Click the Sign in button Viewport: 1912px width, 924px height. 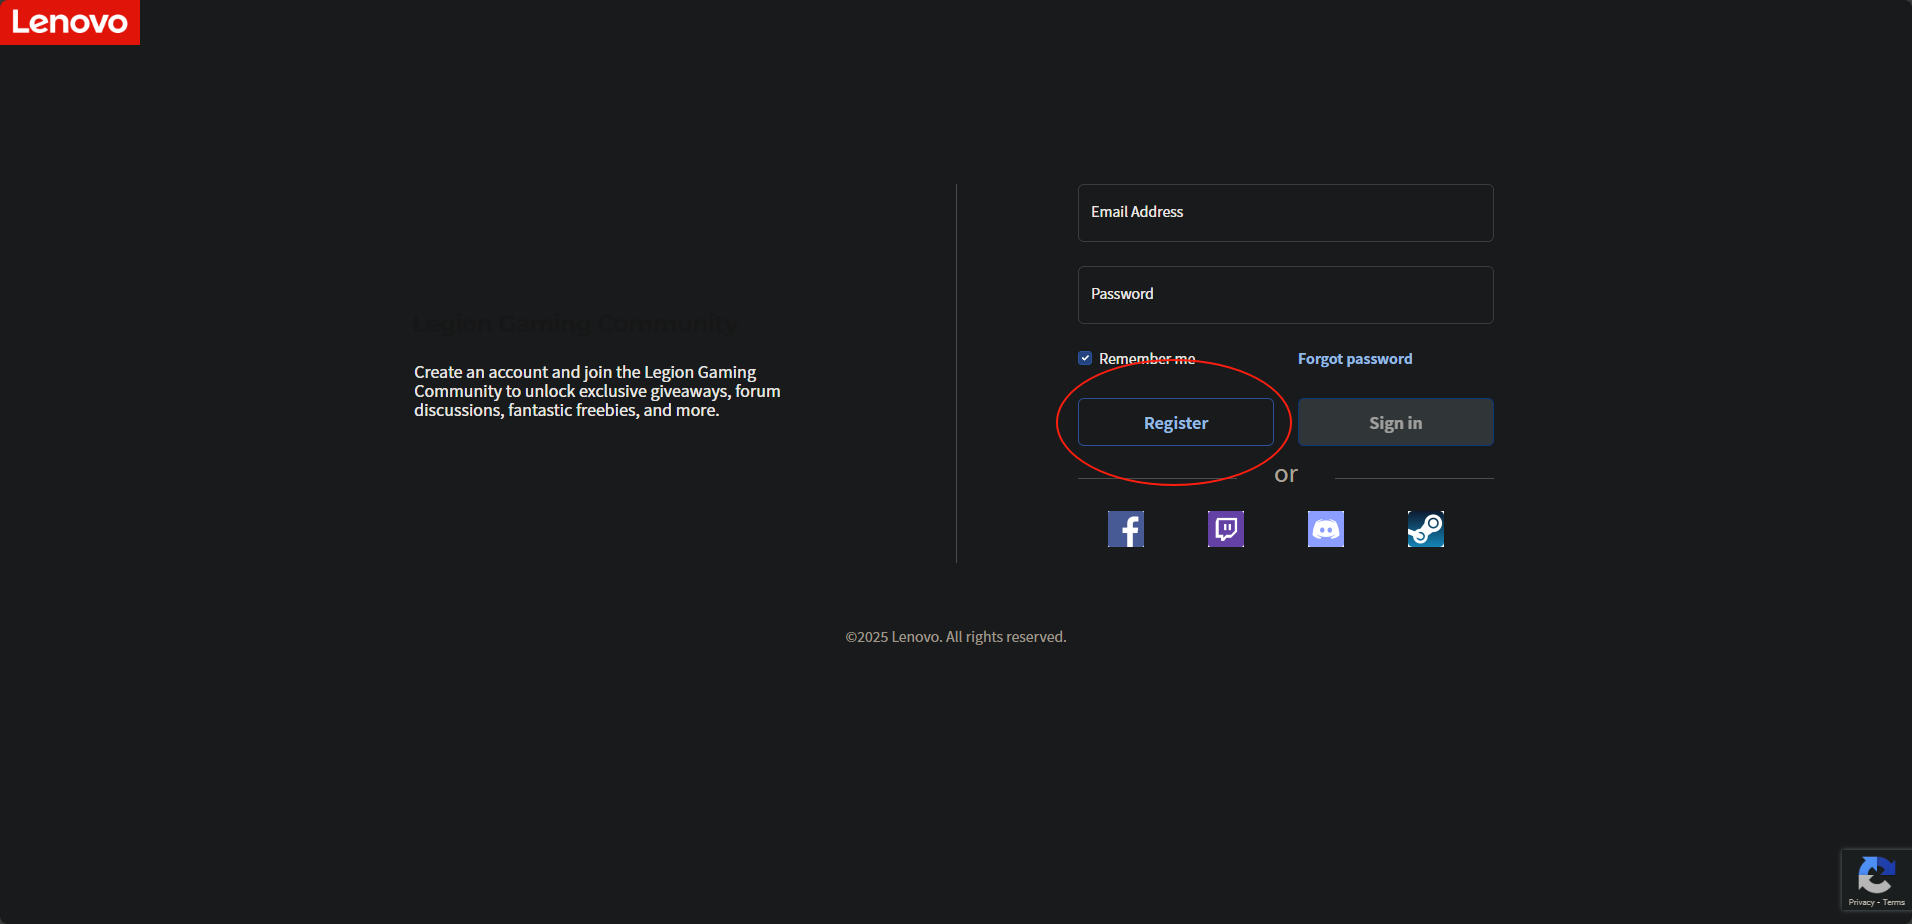tap(1396, 422)
